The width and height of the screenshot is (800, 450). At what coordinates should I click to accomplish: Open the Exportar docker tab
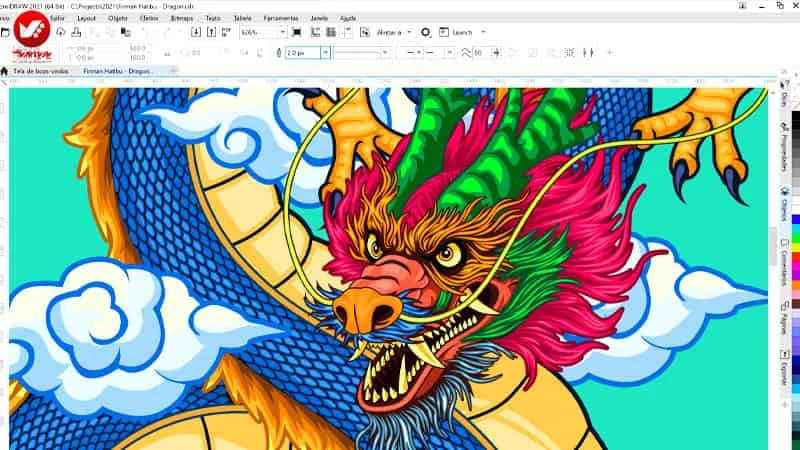click(x=785, y=367)
